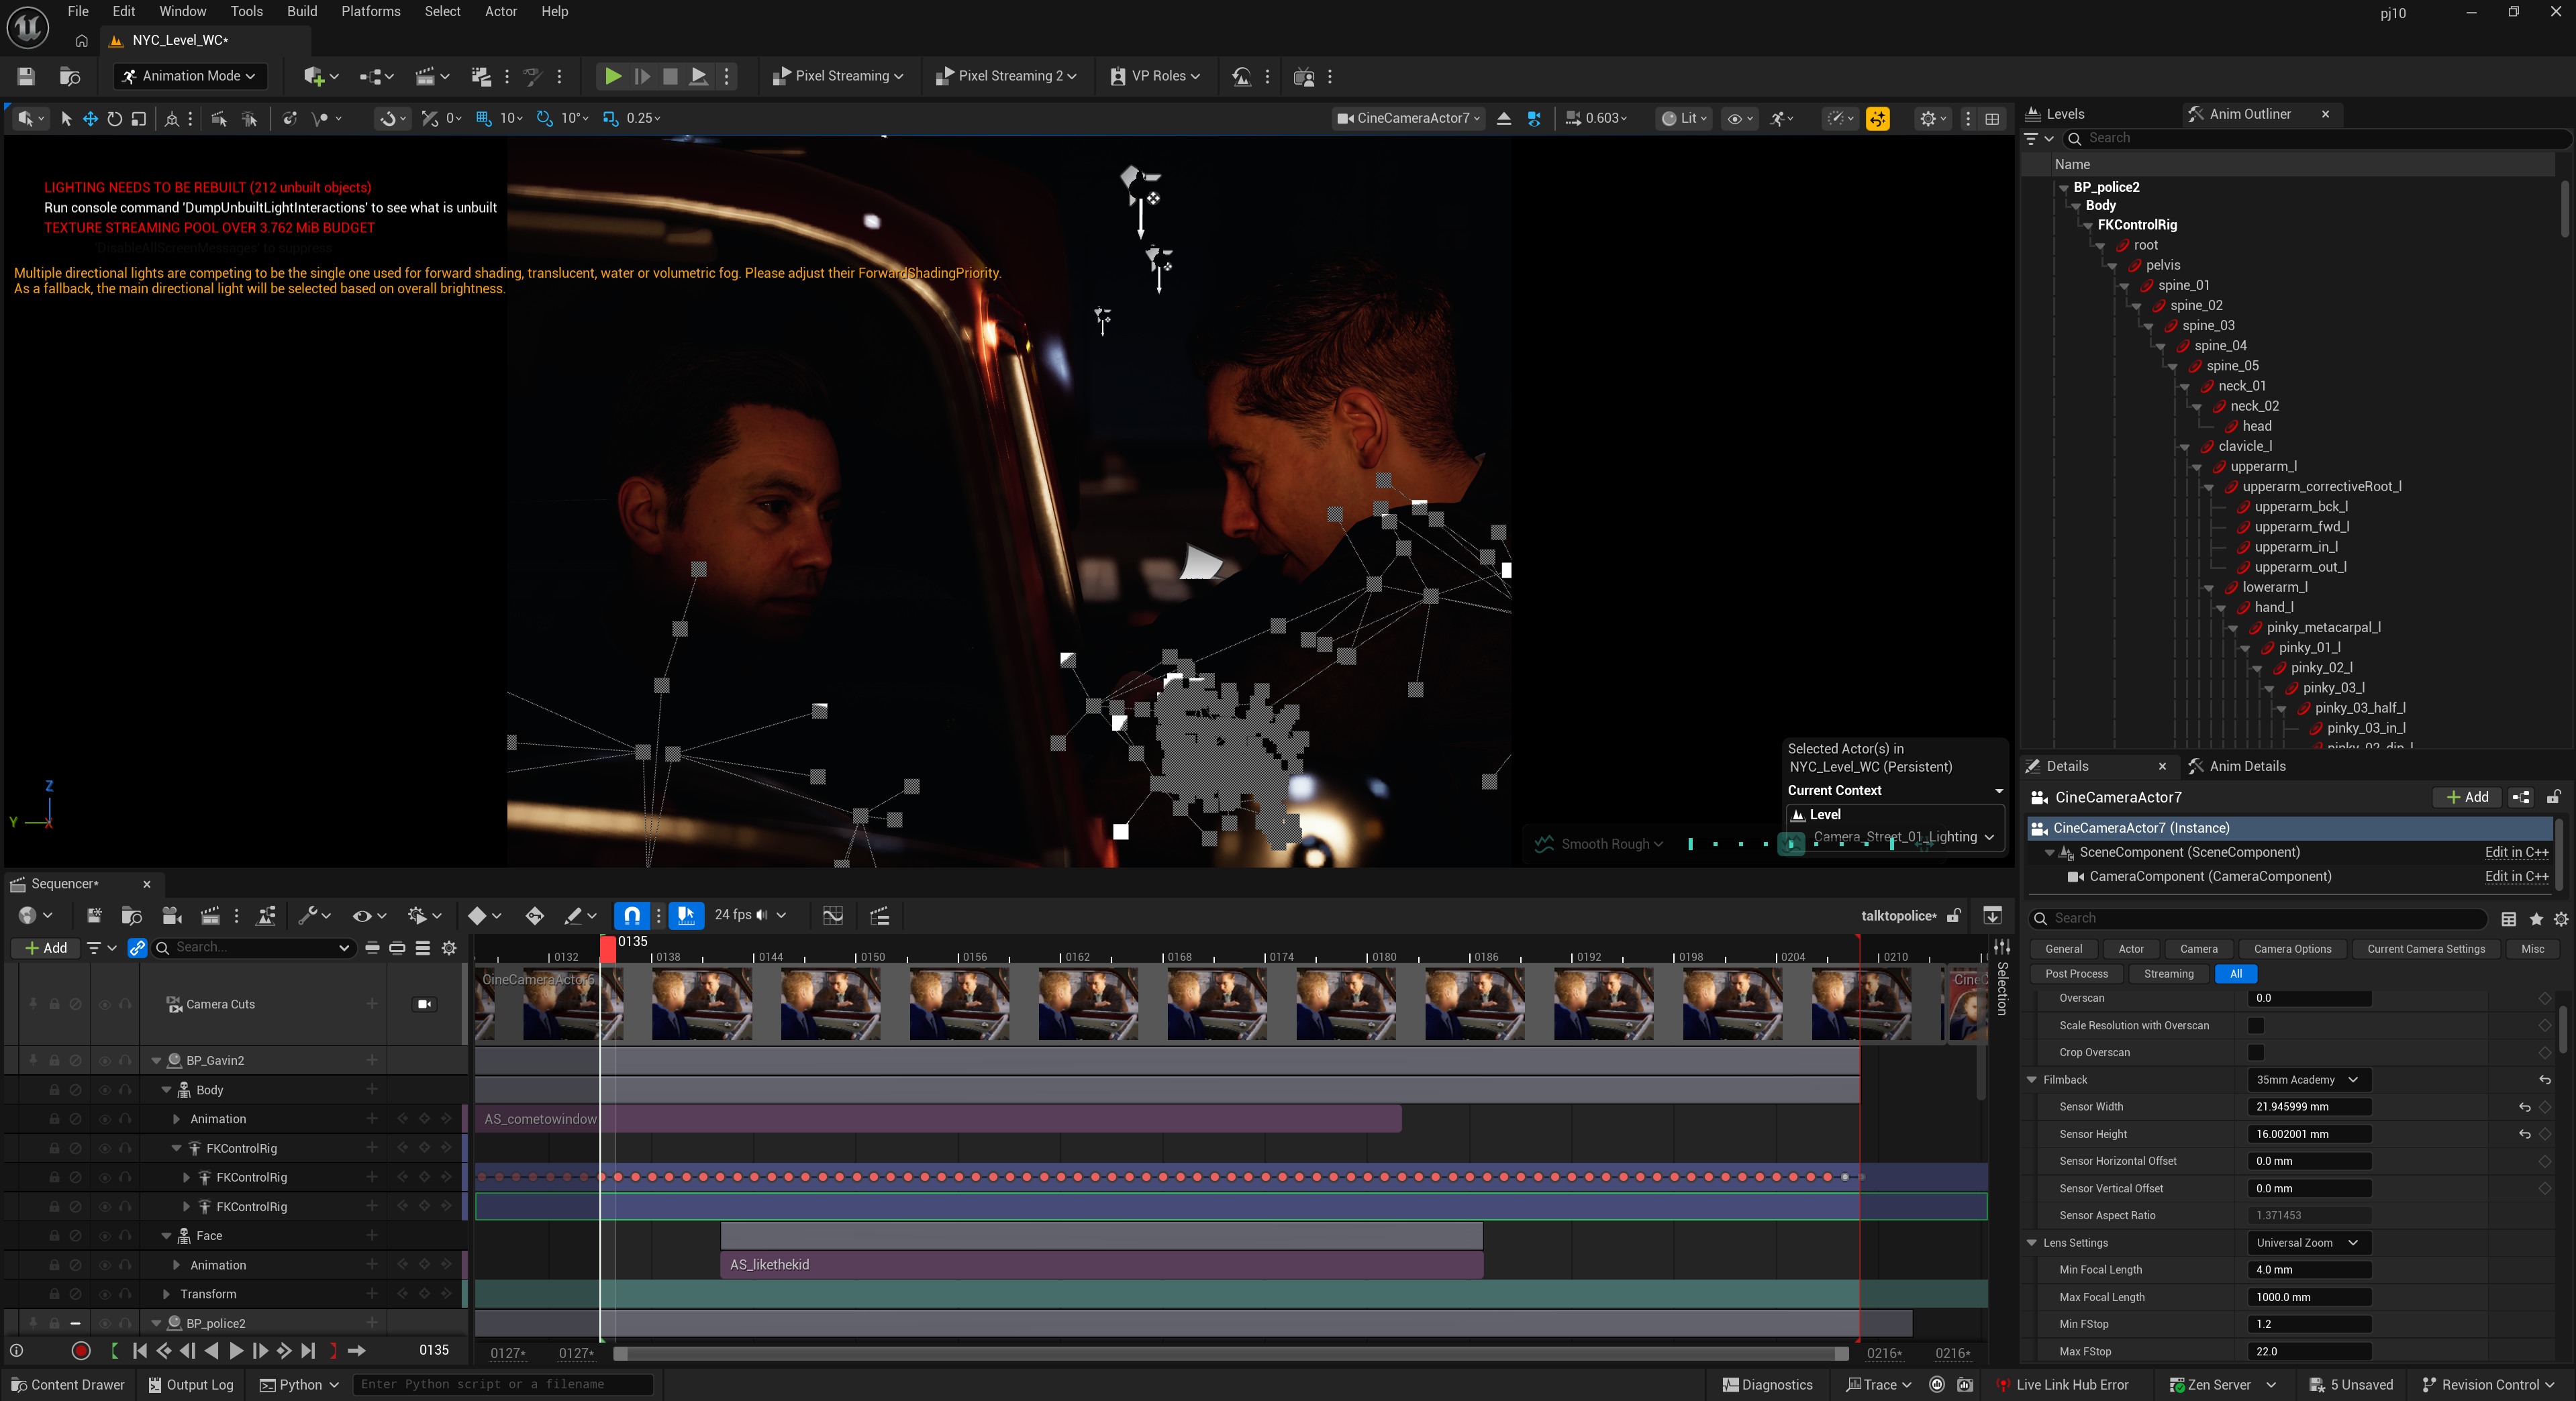Toggle Sequencer snapping magnet
The width and height of the screenshot is (2576, 1401).
632,915
